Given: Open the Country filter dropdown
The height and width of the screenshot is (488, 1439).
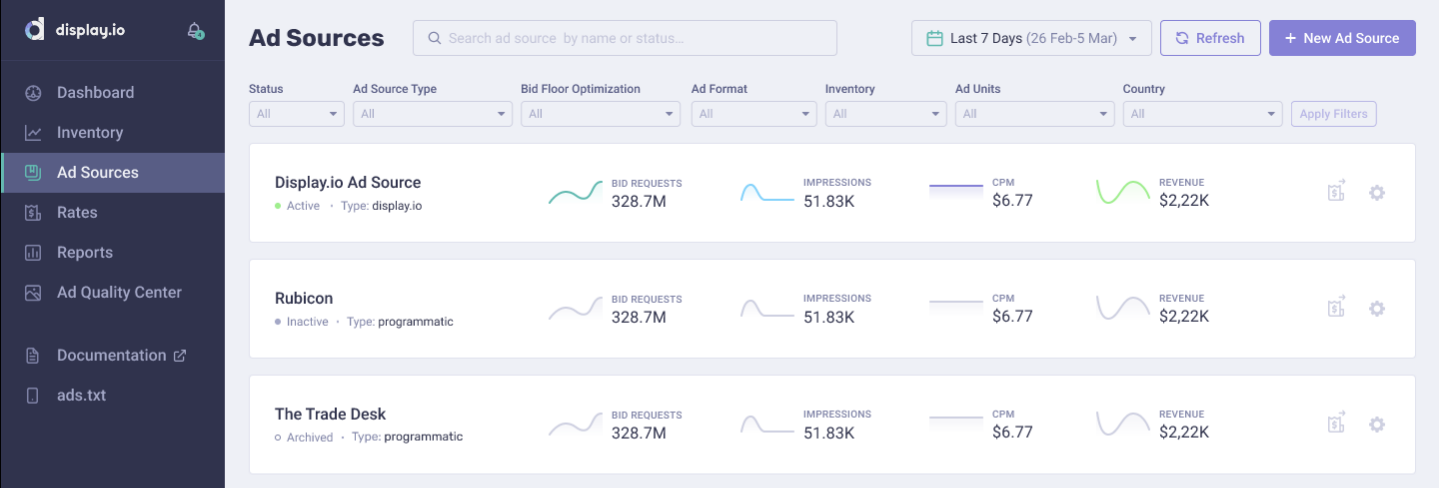Looking at the screenshot, I should 1202,114.
